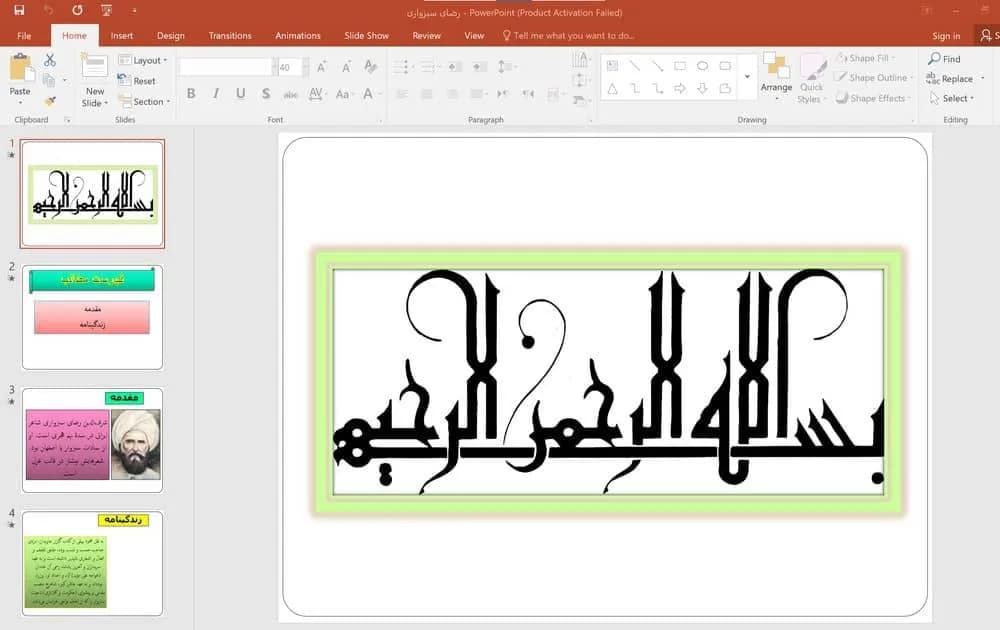Open Quick Styles gallery
This screenshot has height=630, width=1000.
tap(811, 79)
